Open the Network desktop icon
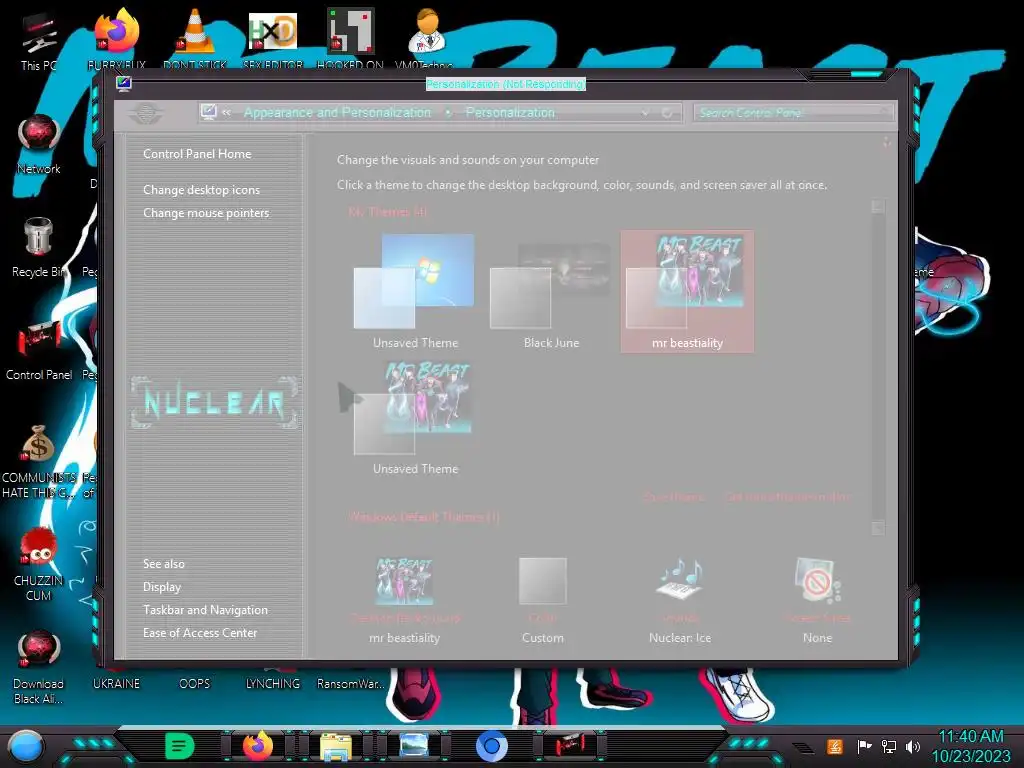Screen dimensions: 1024x768 click(x=39, y=144)
